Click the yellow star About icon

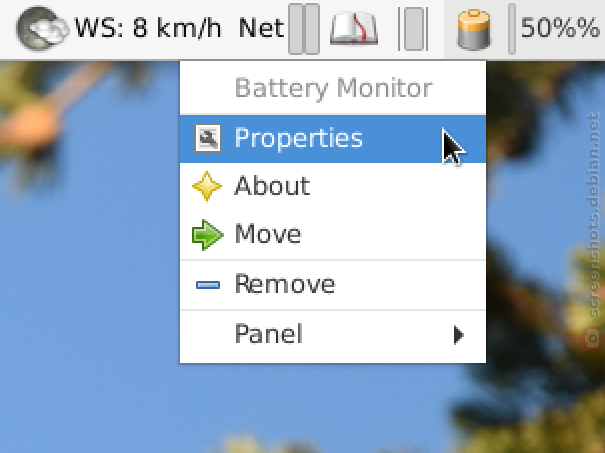tap(207, 186)
